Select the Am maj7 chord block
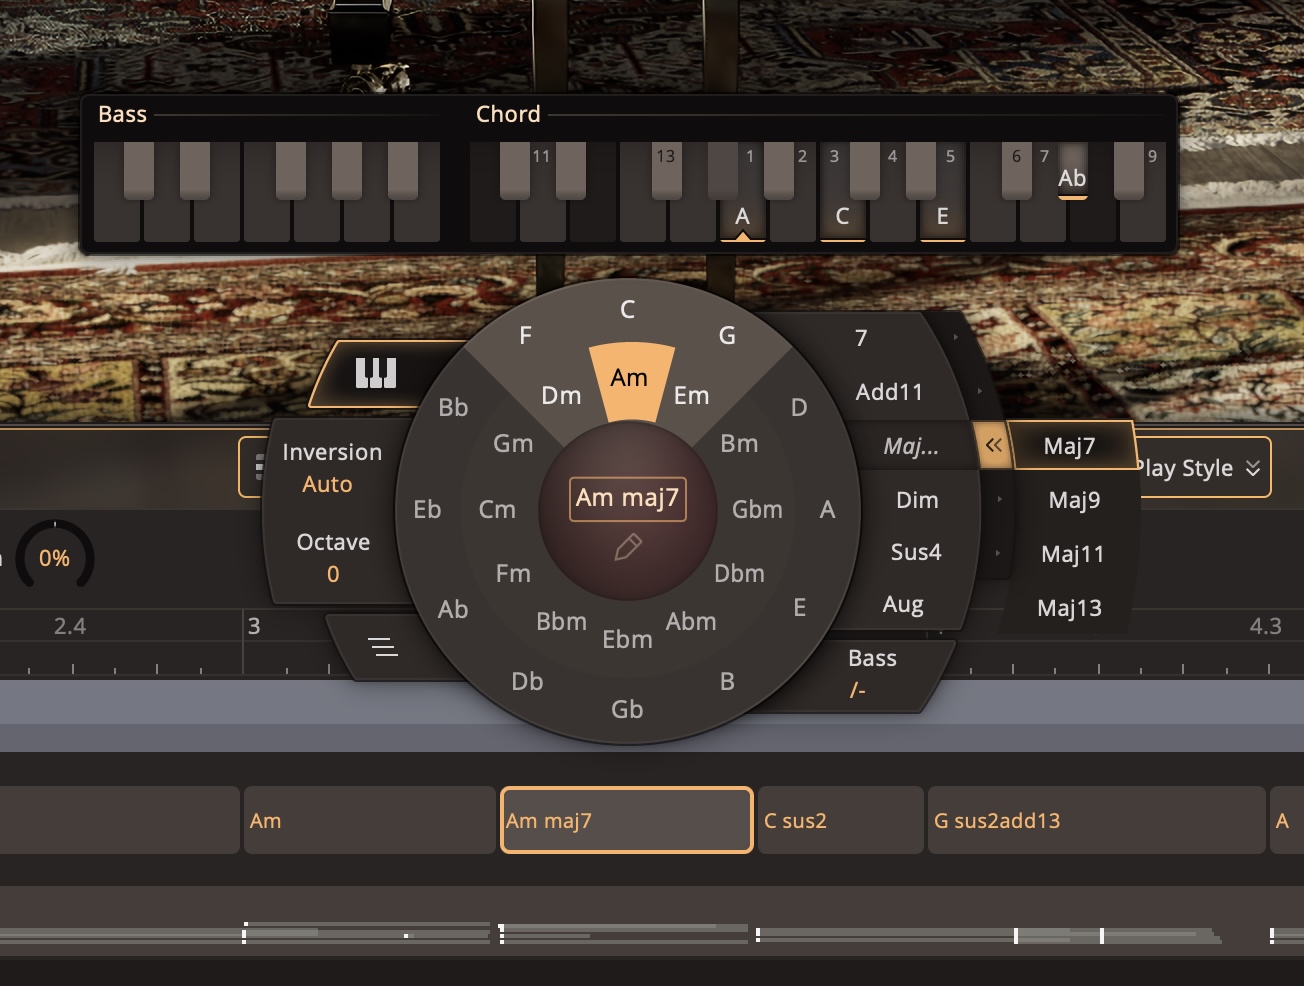Viewport: 1304px width, 986px height. (x=626, y=820)
